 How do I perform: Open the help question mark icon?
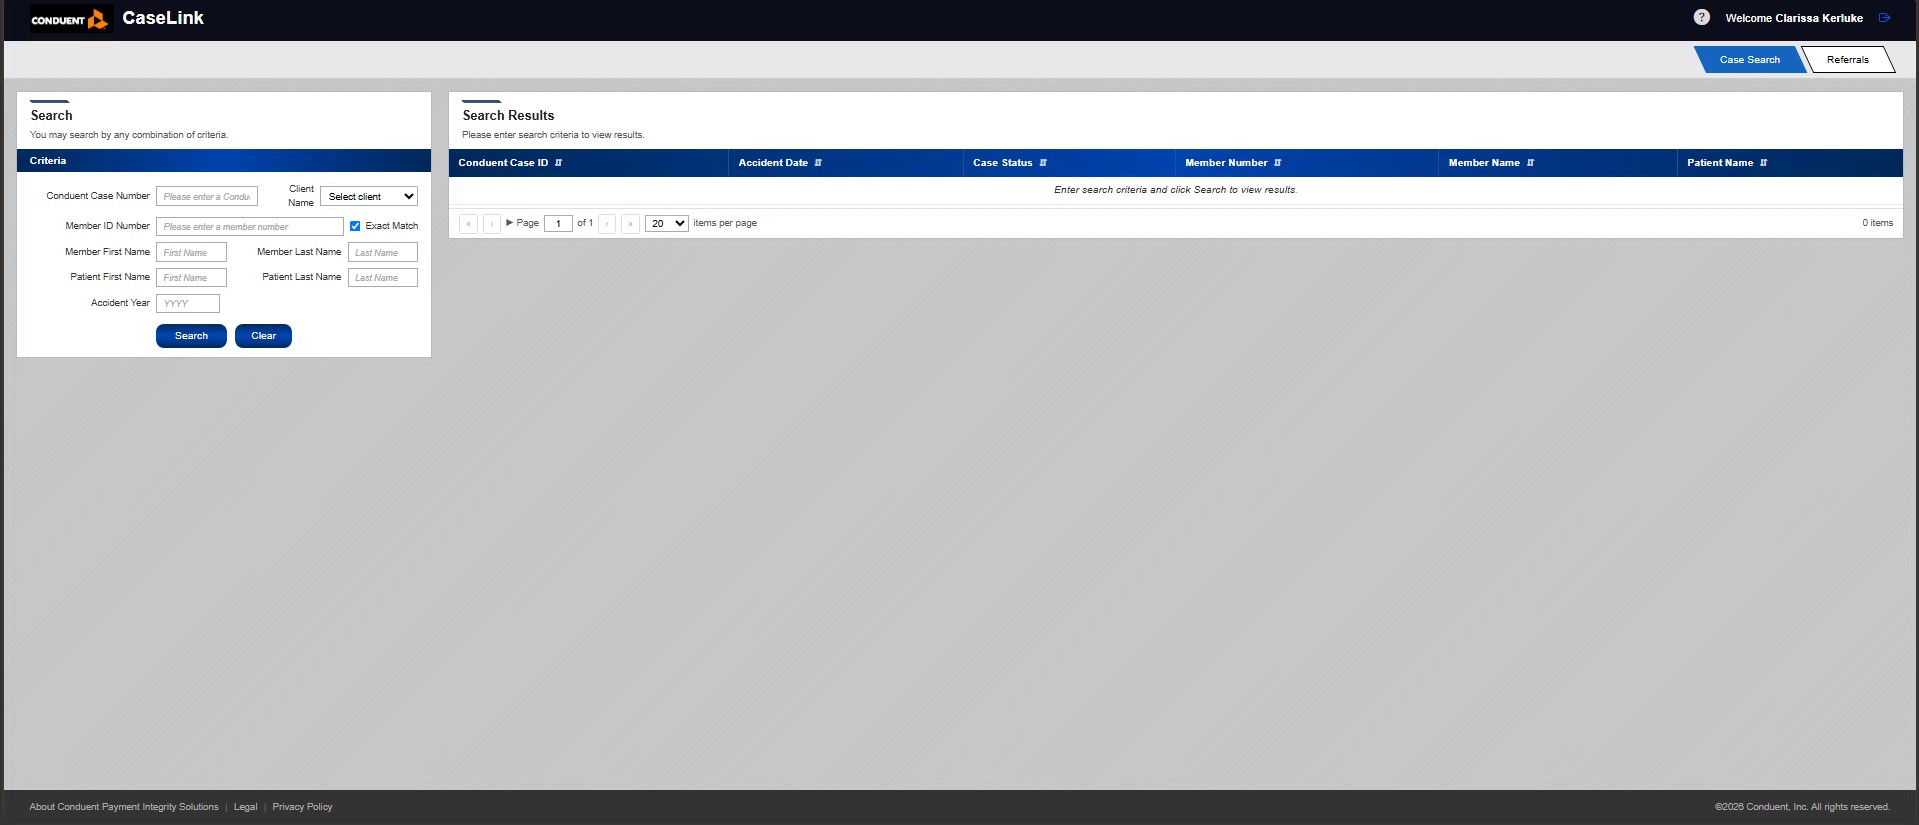pos(1701,17)
